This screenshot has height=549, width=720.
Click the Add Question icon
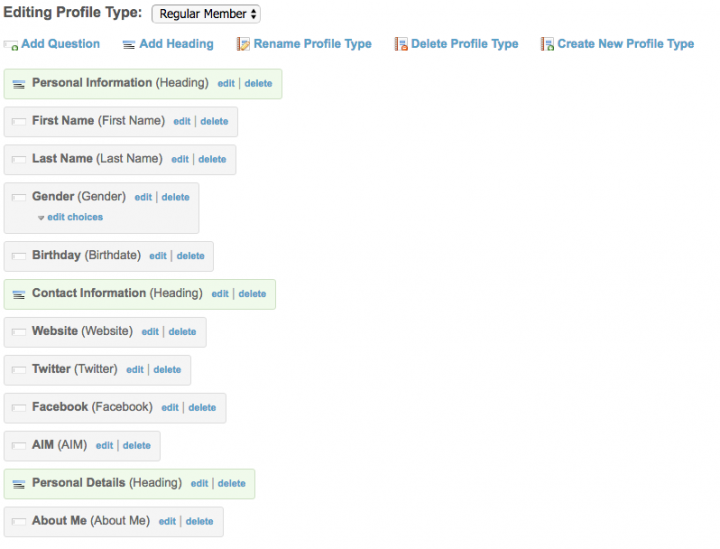[x=11, y=45]
